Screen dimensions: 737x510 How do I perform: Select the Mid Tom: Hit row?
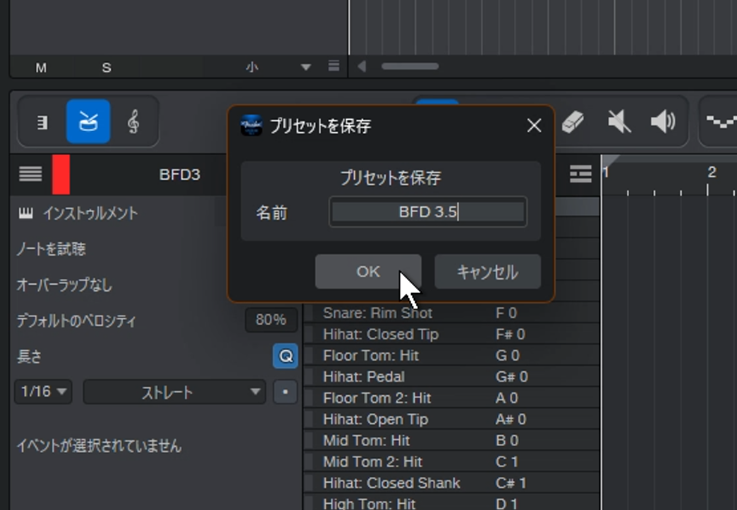point(451,440)
